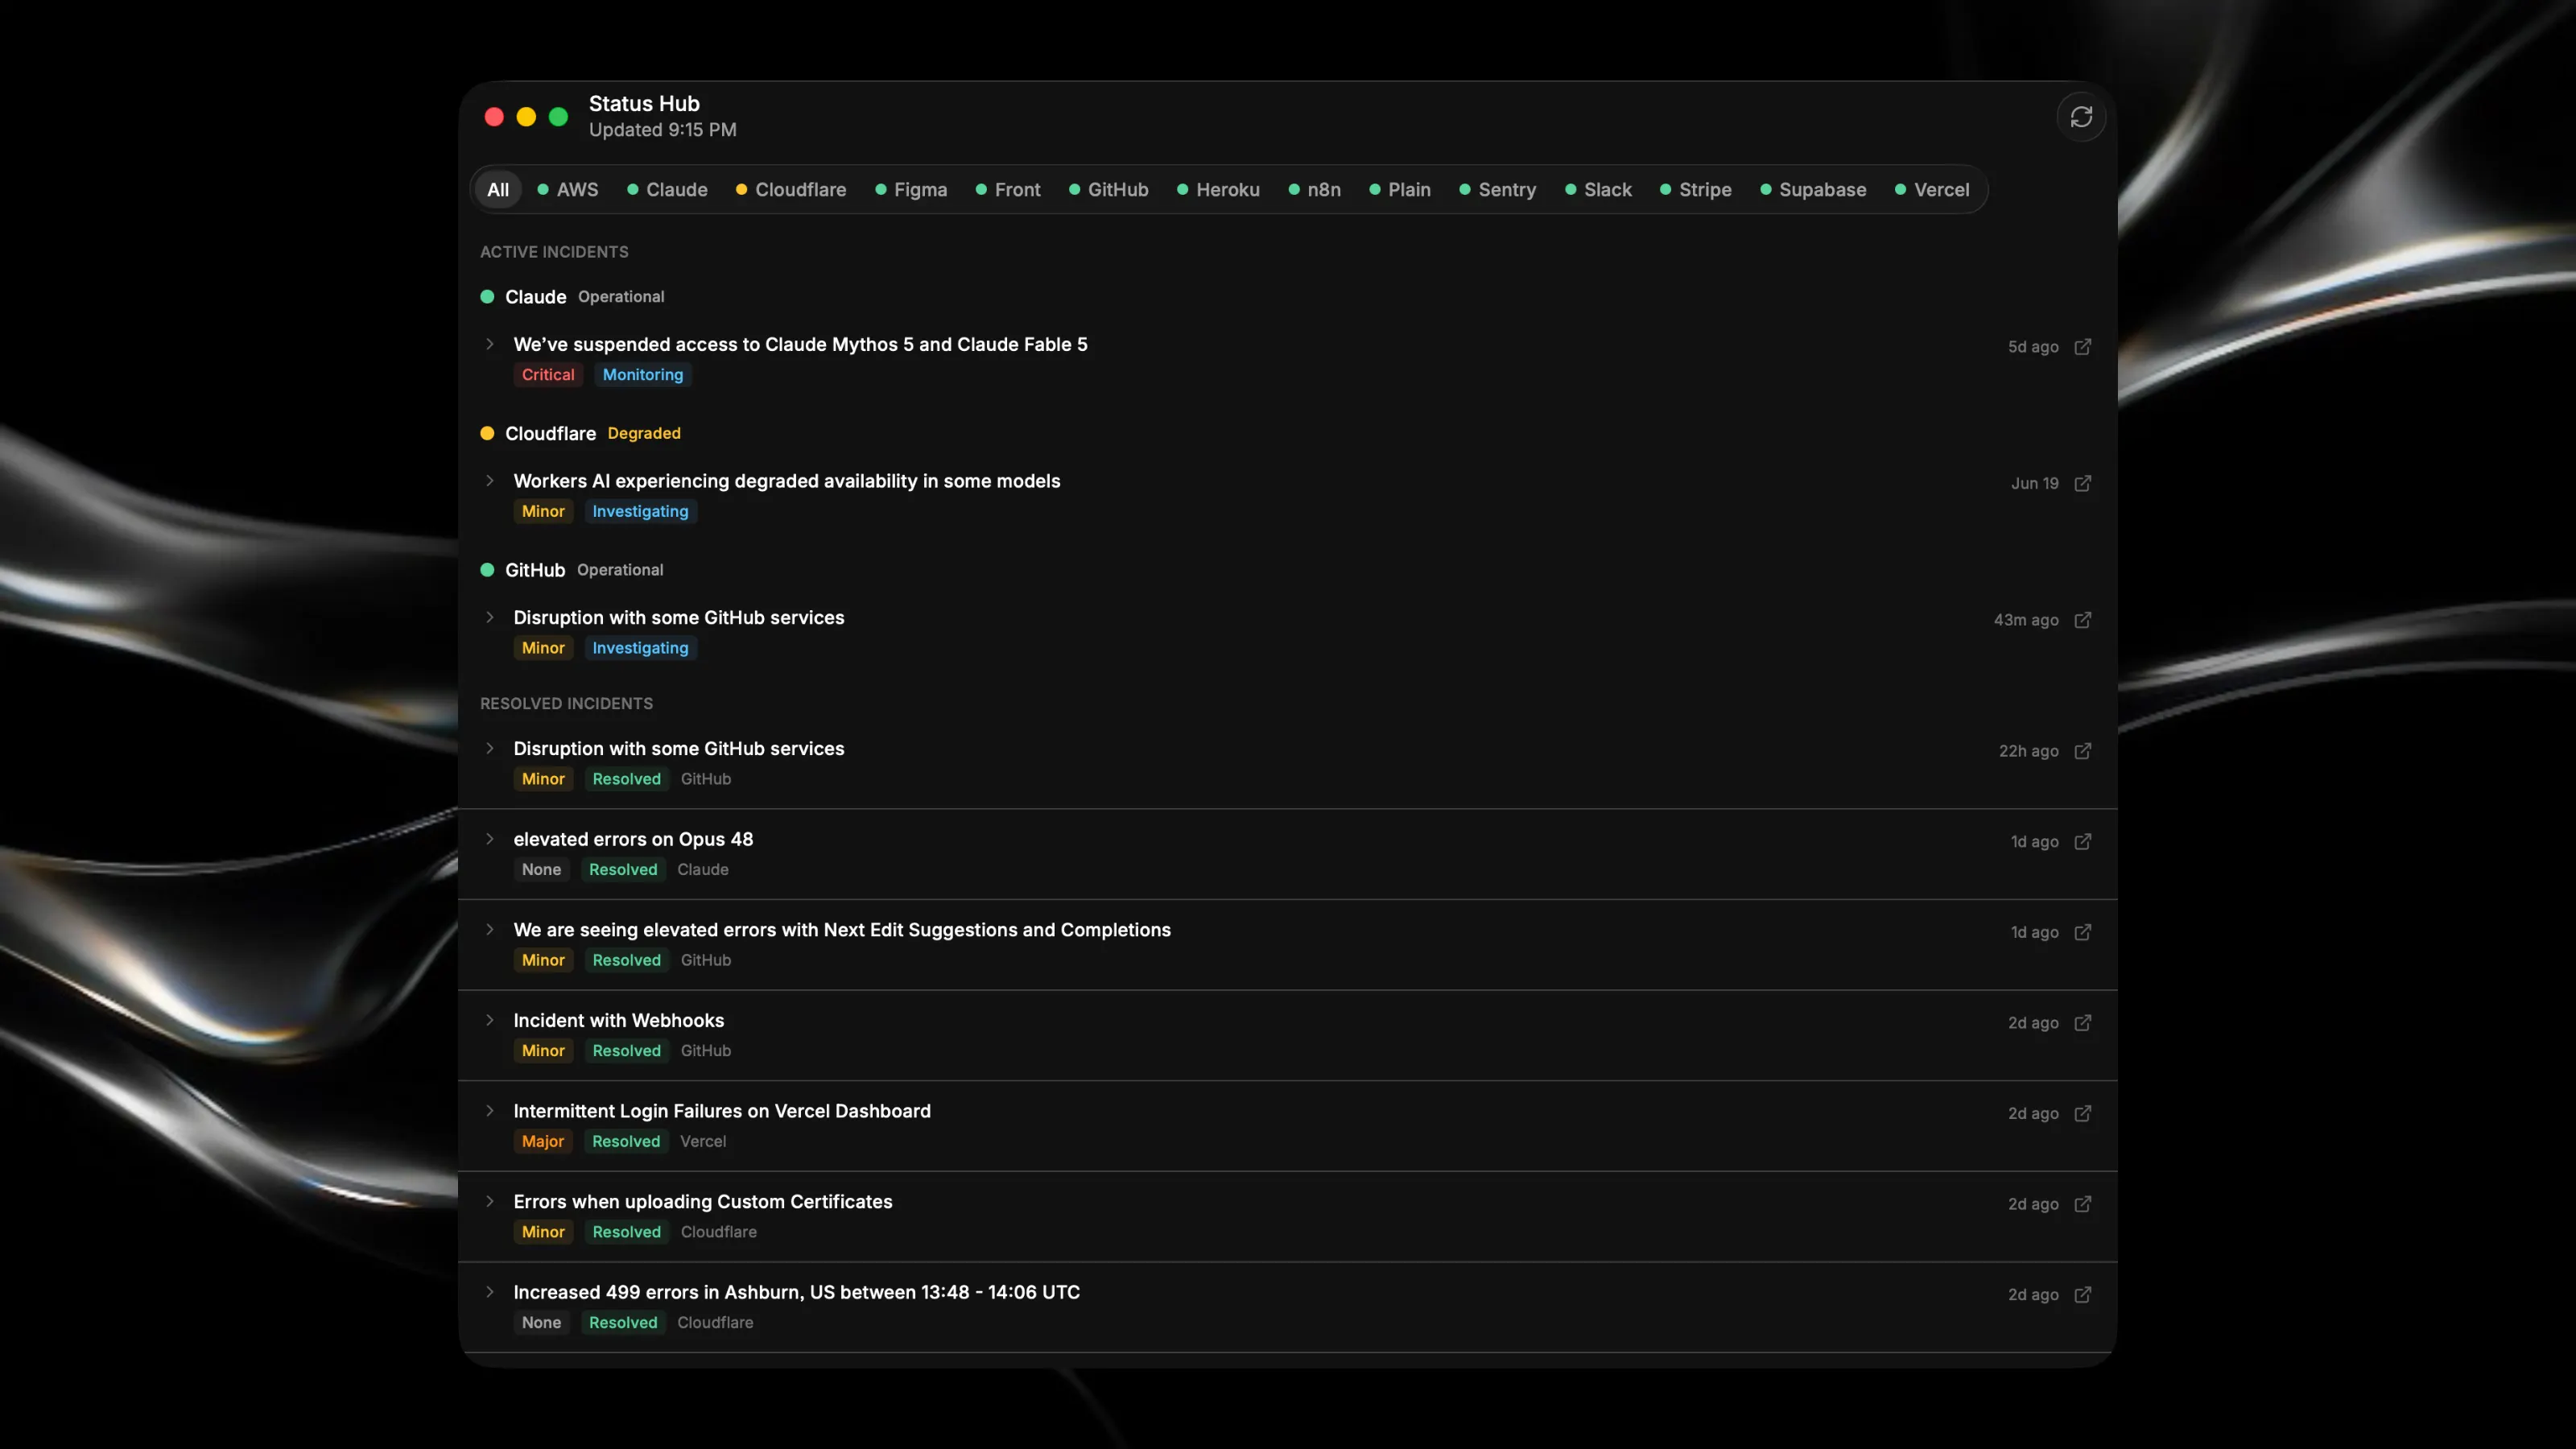Expand the Incident with Webhooks row
Viewport: 2576px width, 1449px height.
click(490, 1020)
